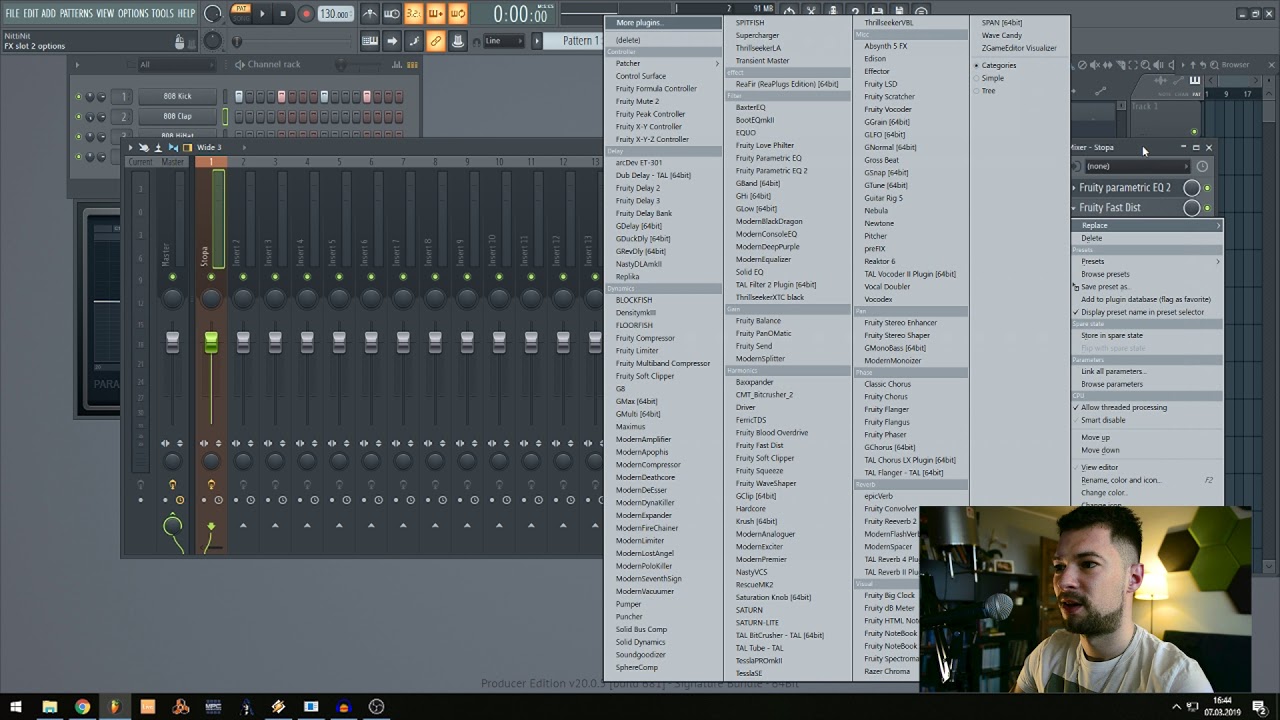
Task: Expand Fruity parametric EQ 2 slot arrow
Action: pos(1075,188)
